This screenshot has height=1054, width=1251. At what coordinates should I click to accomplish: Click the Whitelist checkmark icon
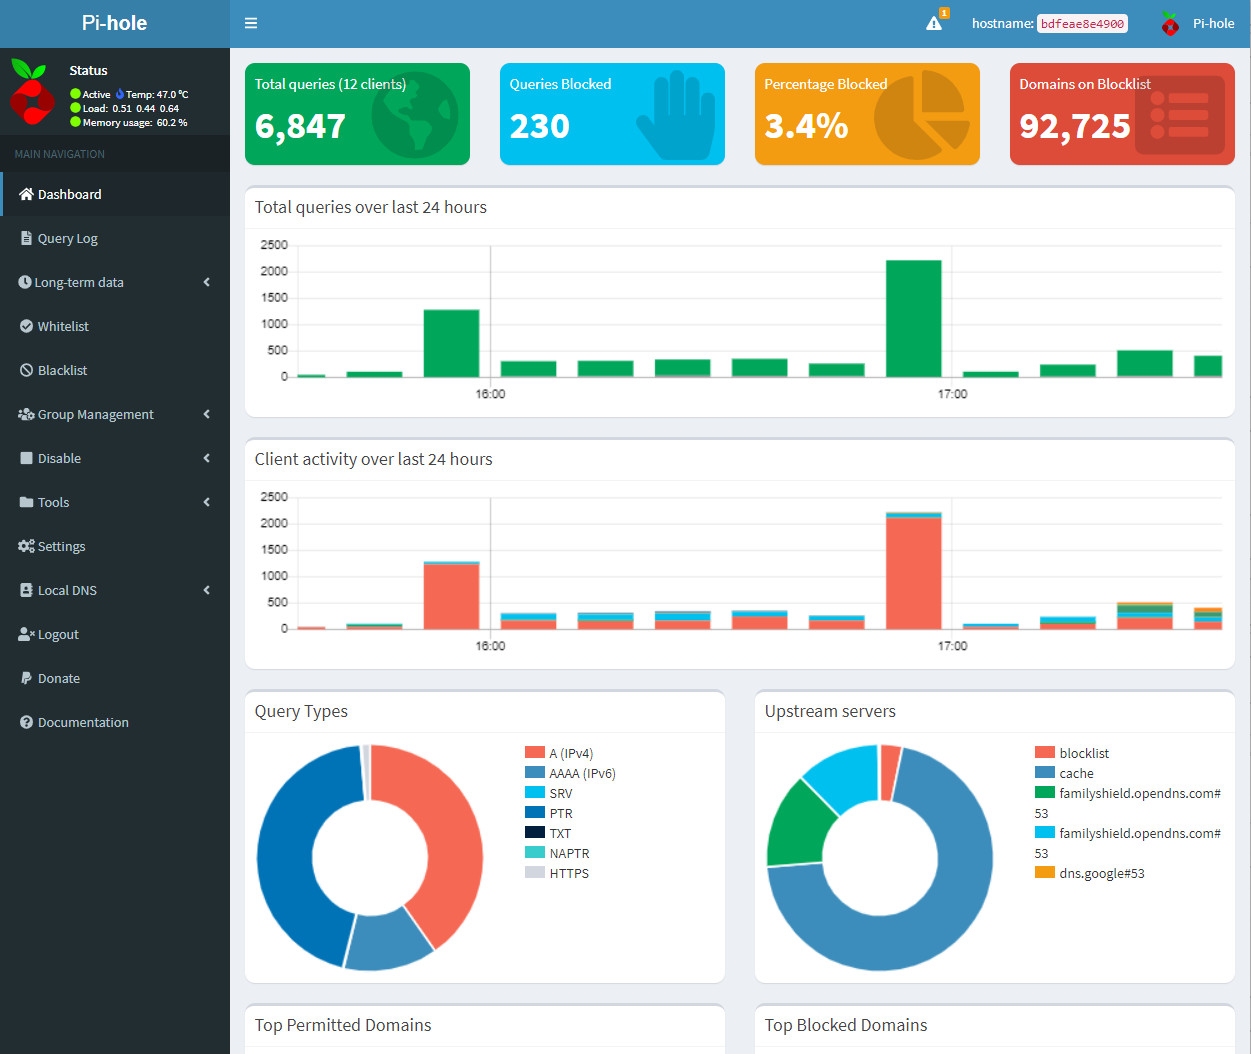point(26,326)
